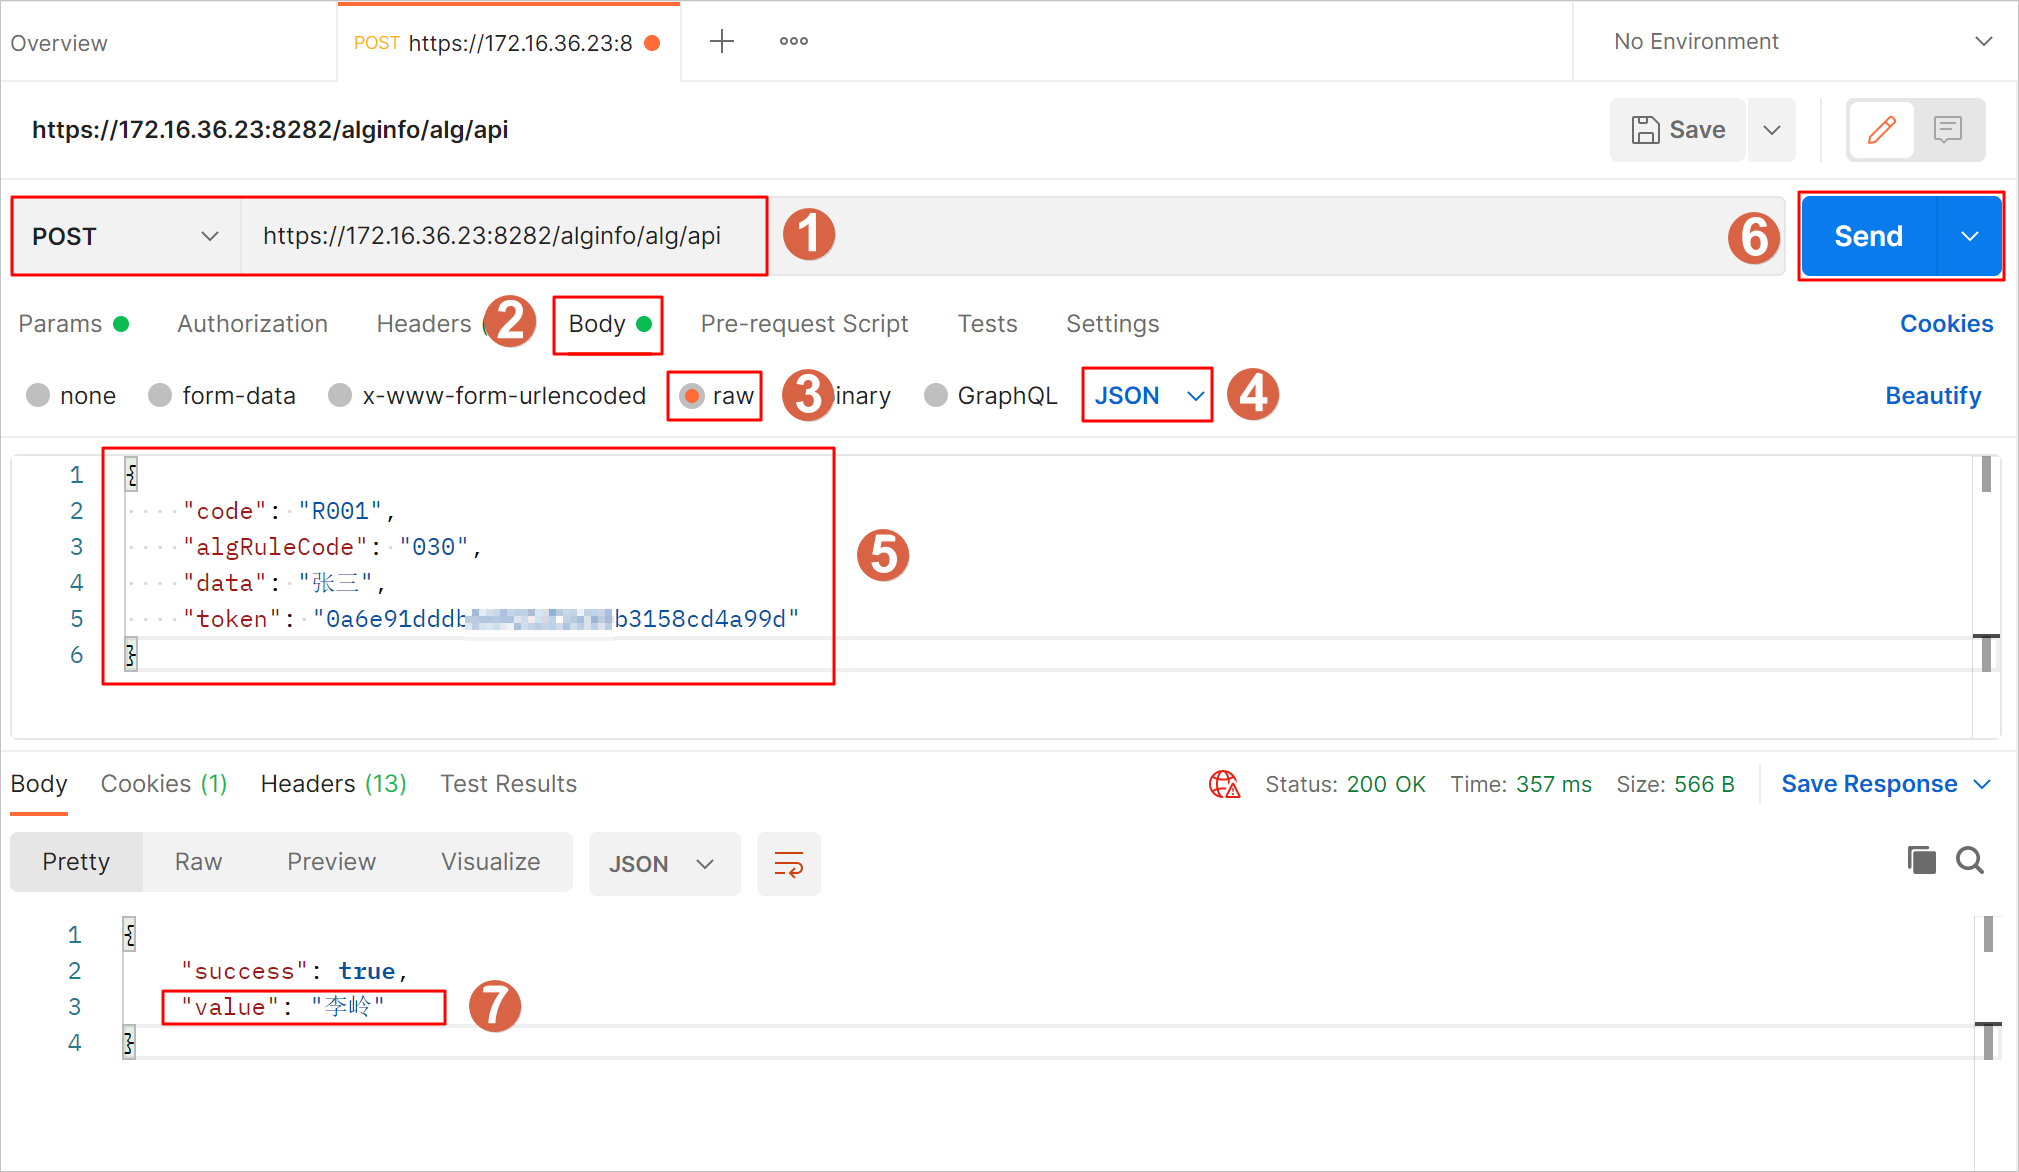The width and height of the screenshot is (2019, 1172).
Task: Click the "token" line in request body
Action: pyautogui.click(x=491, y=619)
